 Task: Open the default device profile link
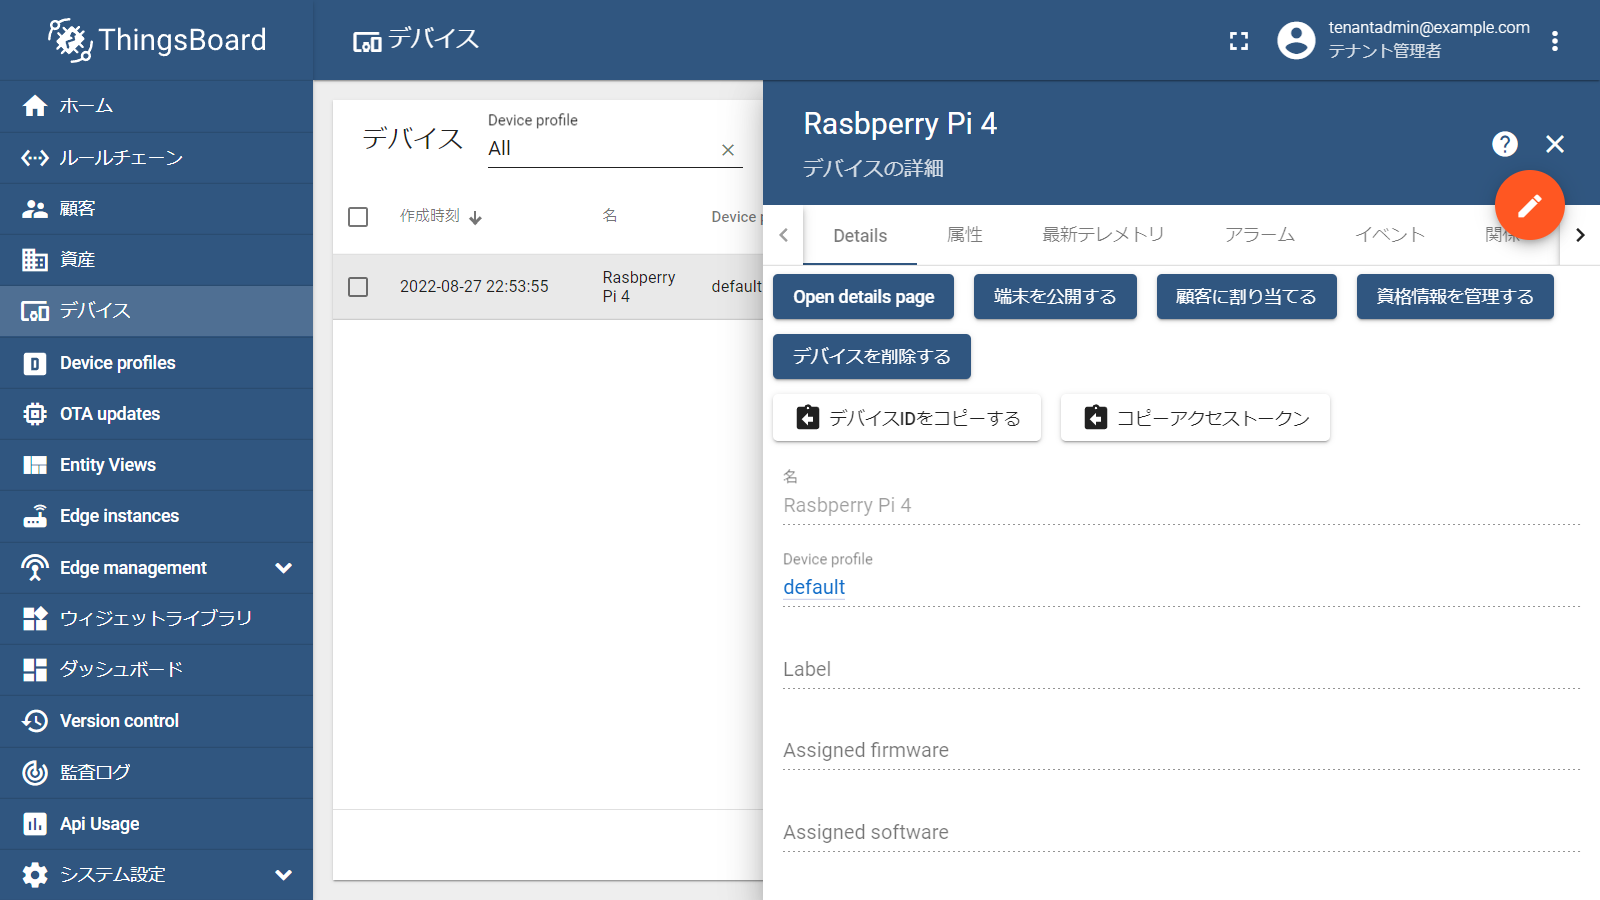coord(814,587)
